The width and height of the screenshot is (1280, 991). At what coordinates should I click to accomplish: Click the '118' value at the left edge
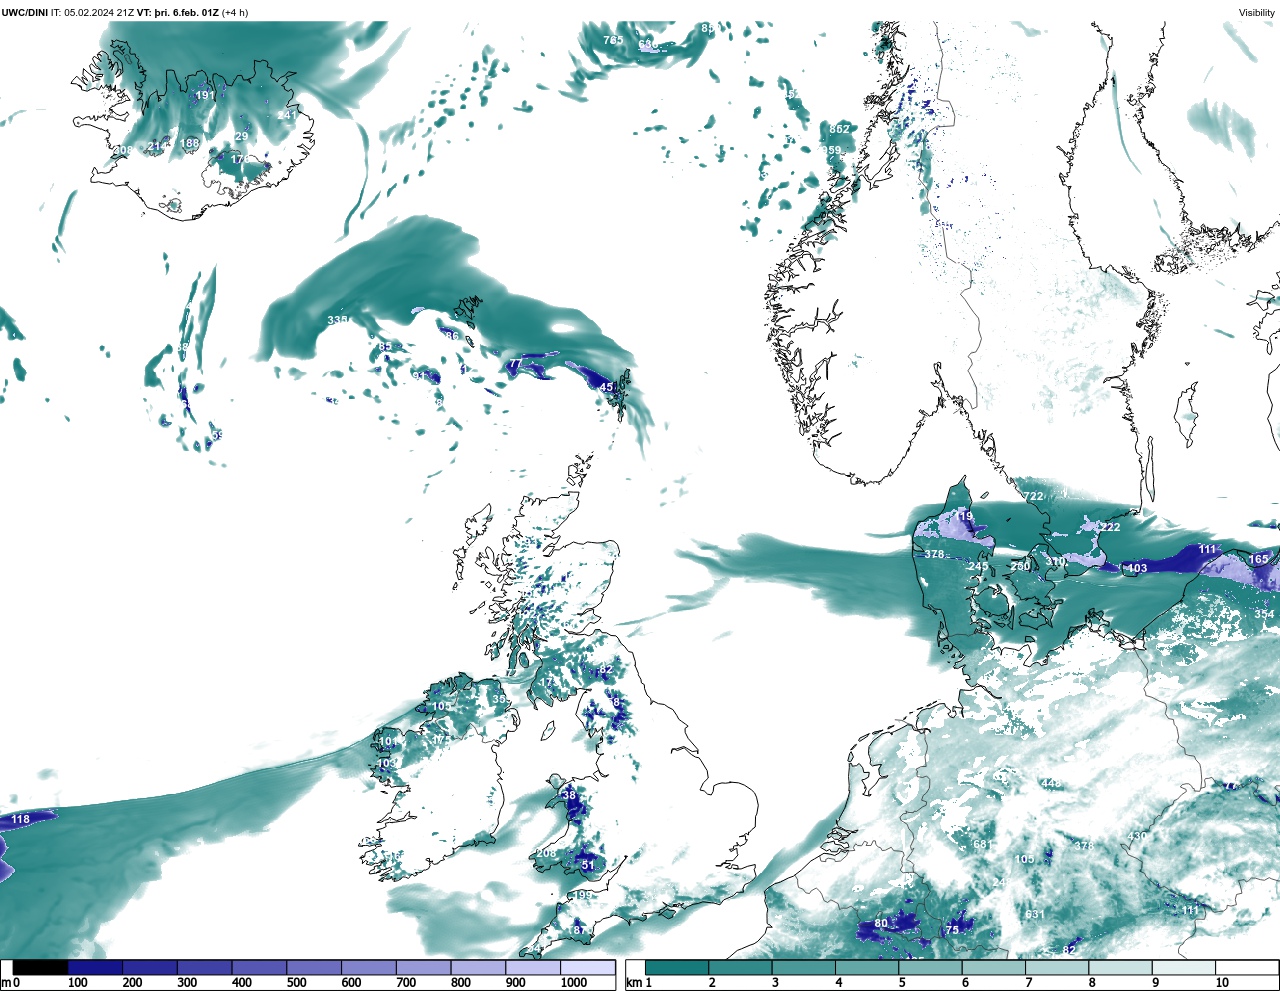point(20,820)
